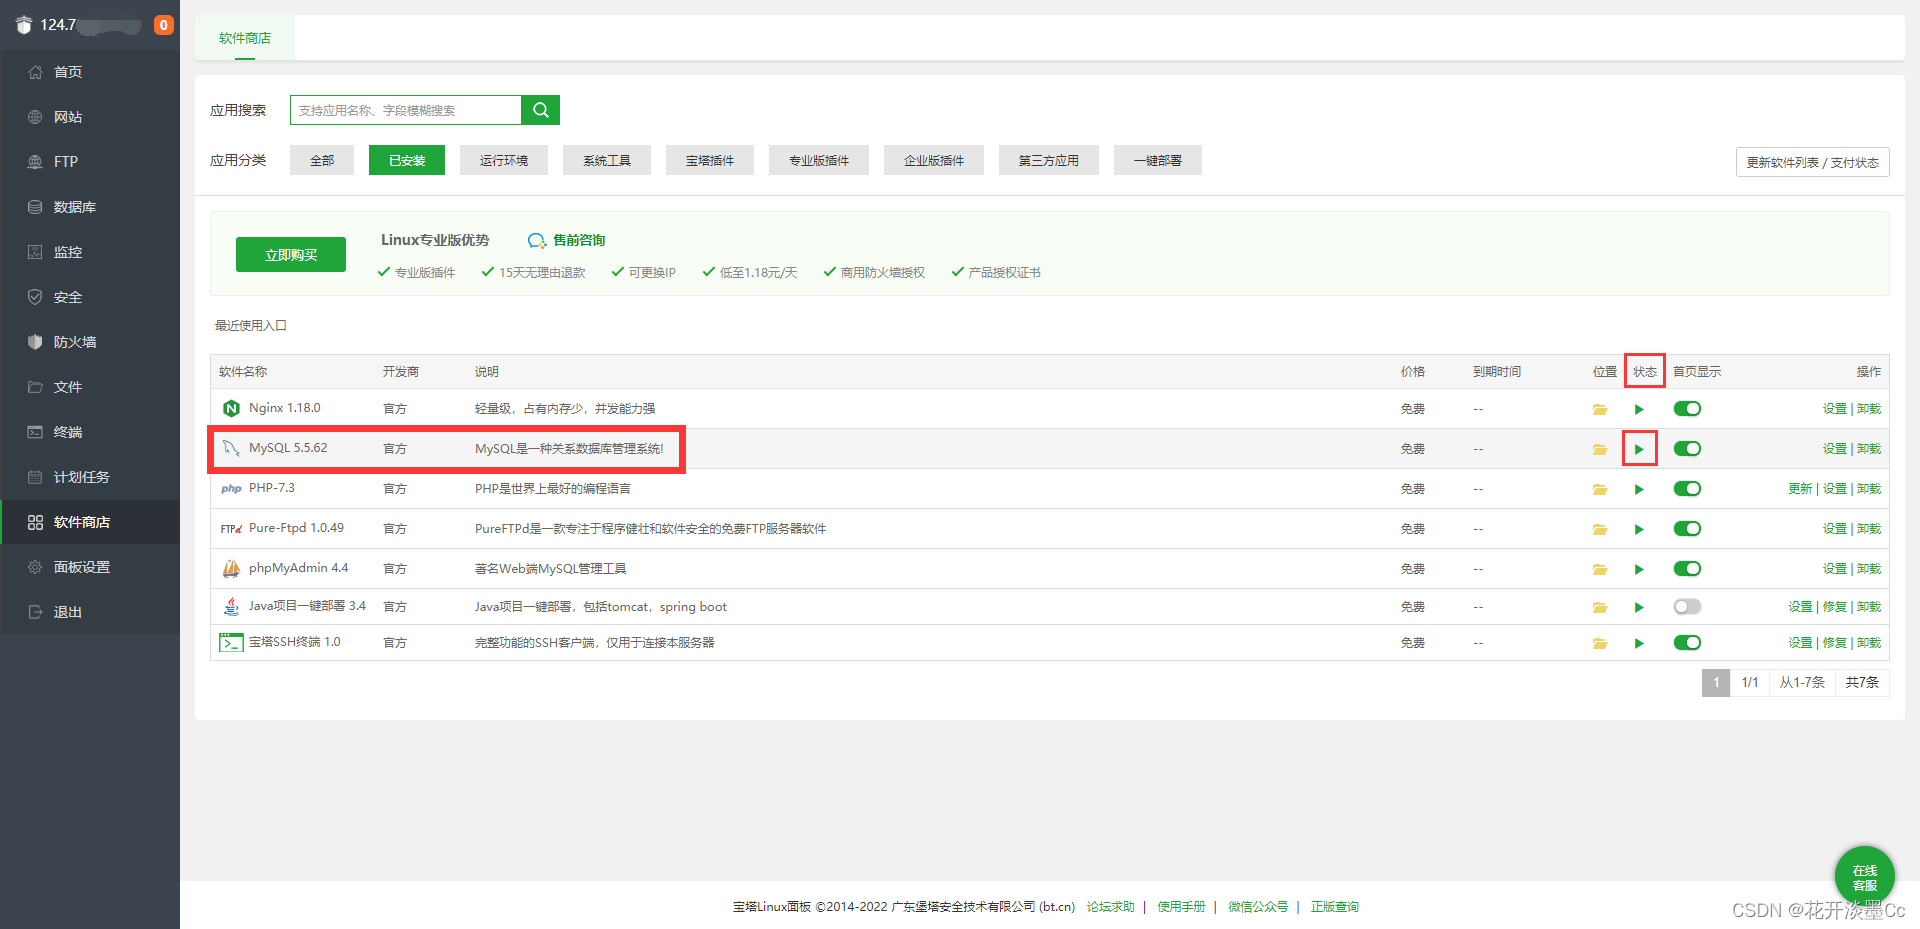1920x929 pixels.
Task: Open 网站 in the sidebar
Action: 90,117
